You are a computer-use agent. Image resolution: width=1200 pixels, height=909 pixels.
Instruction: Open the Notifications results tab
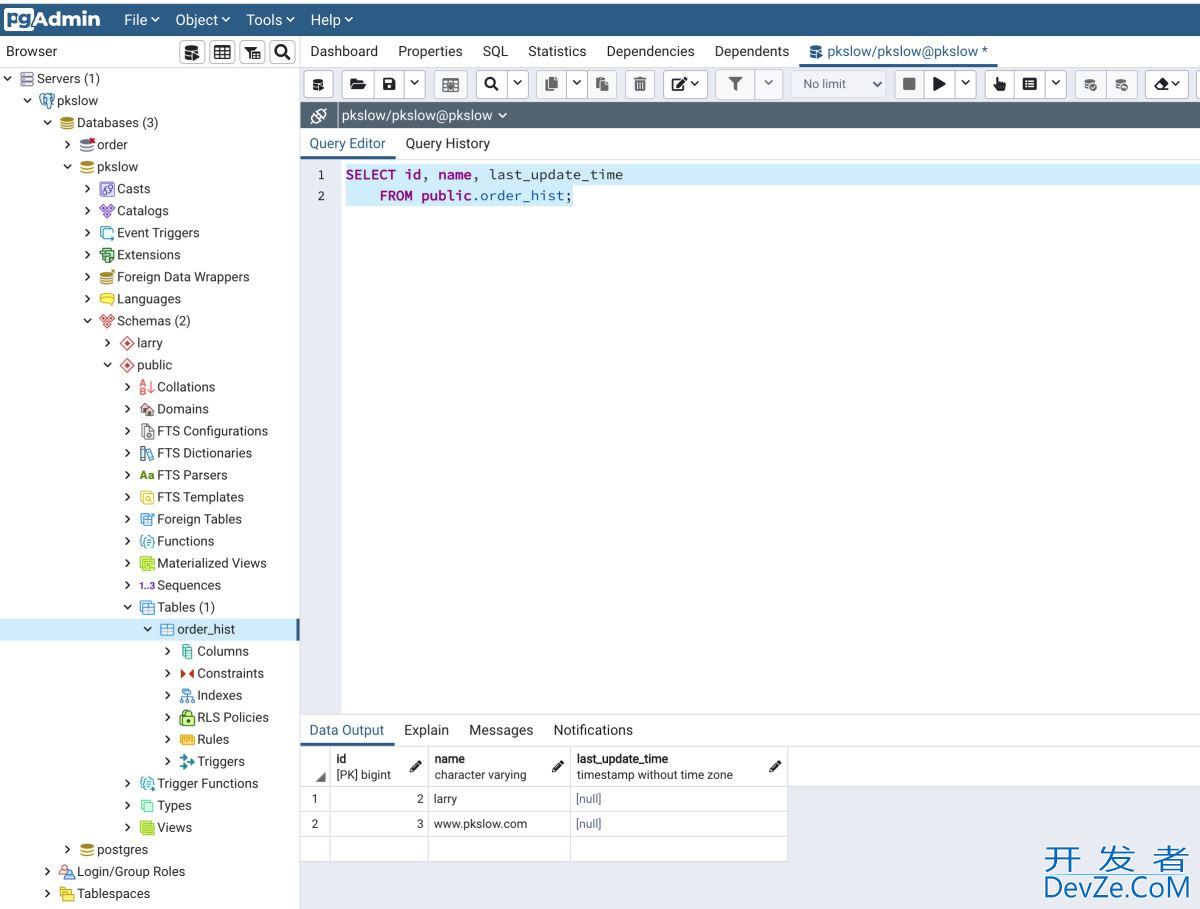point(593,730)
